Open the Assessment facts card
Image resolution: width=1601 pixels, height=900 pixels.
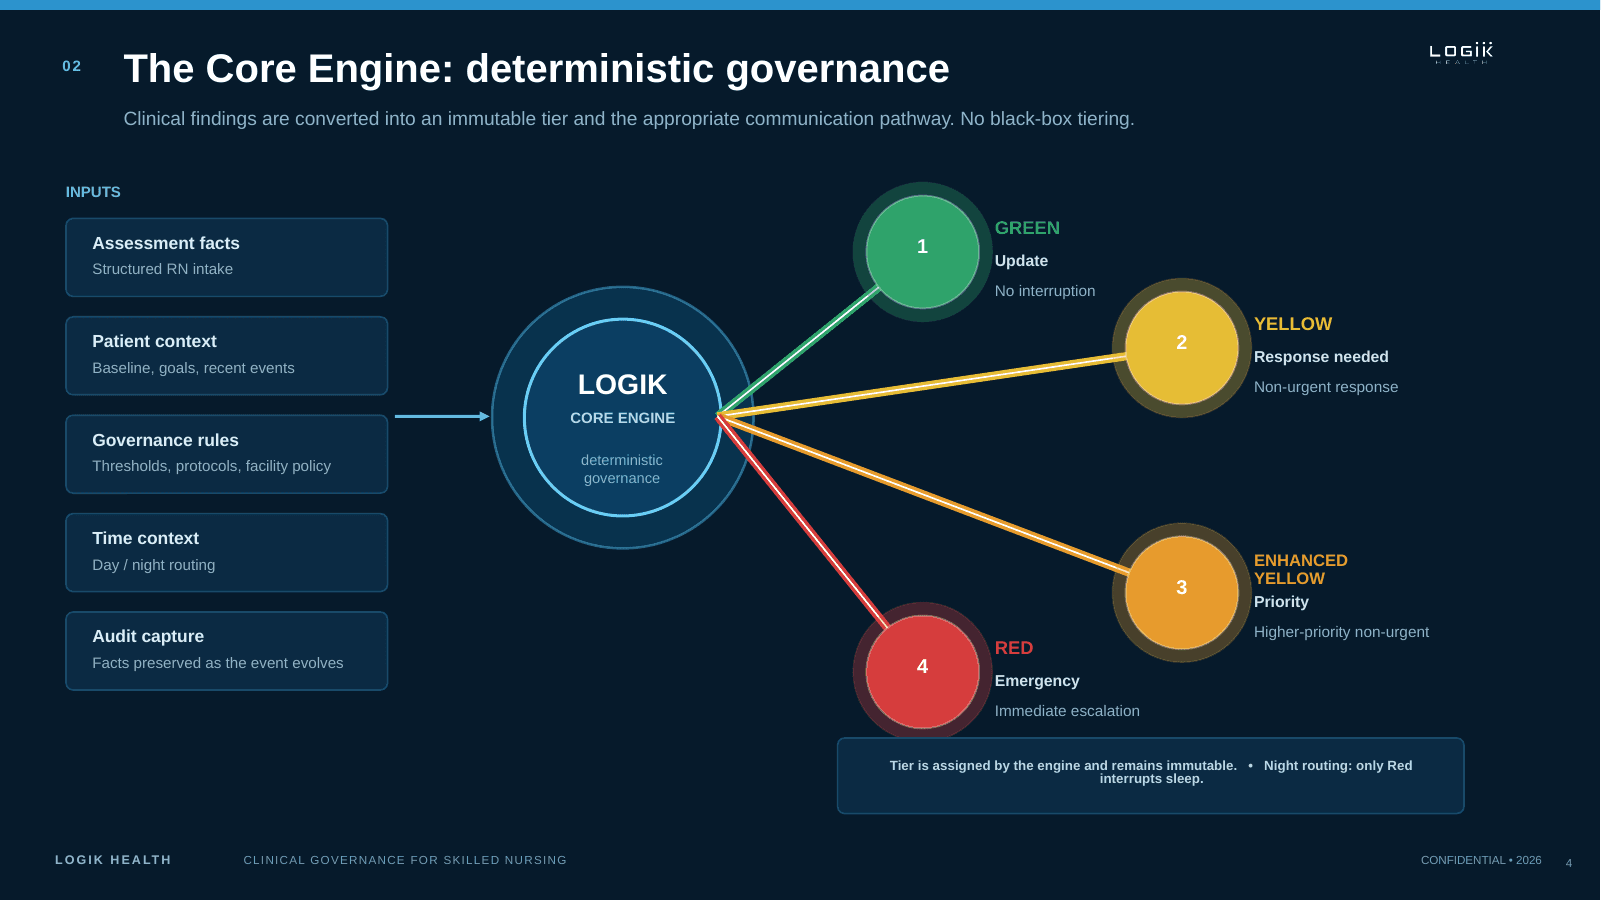pos(227,257)
